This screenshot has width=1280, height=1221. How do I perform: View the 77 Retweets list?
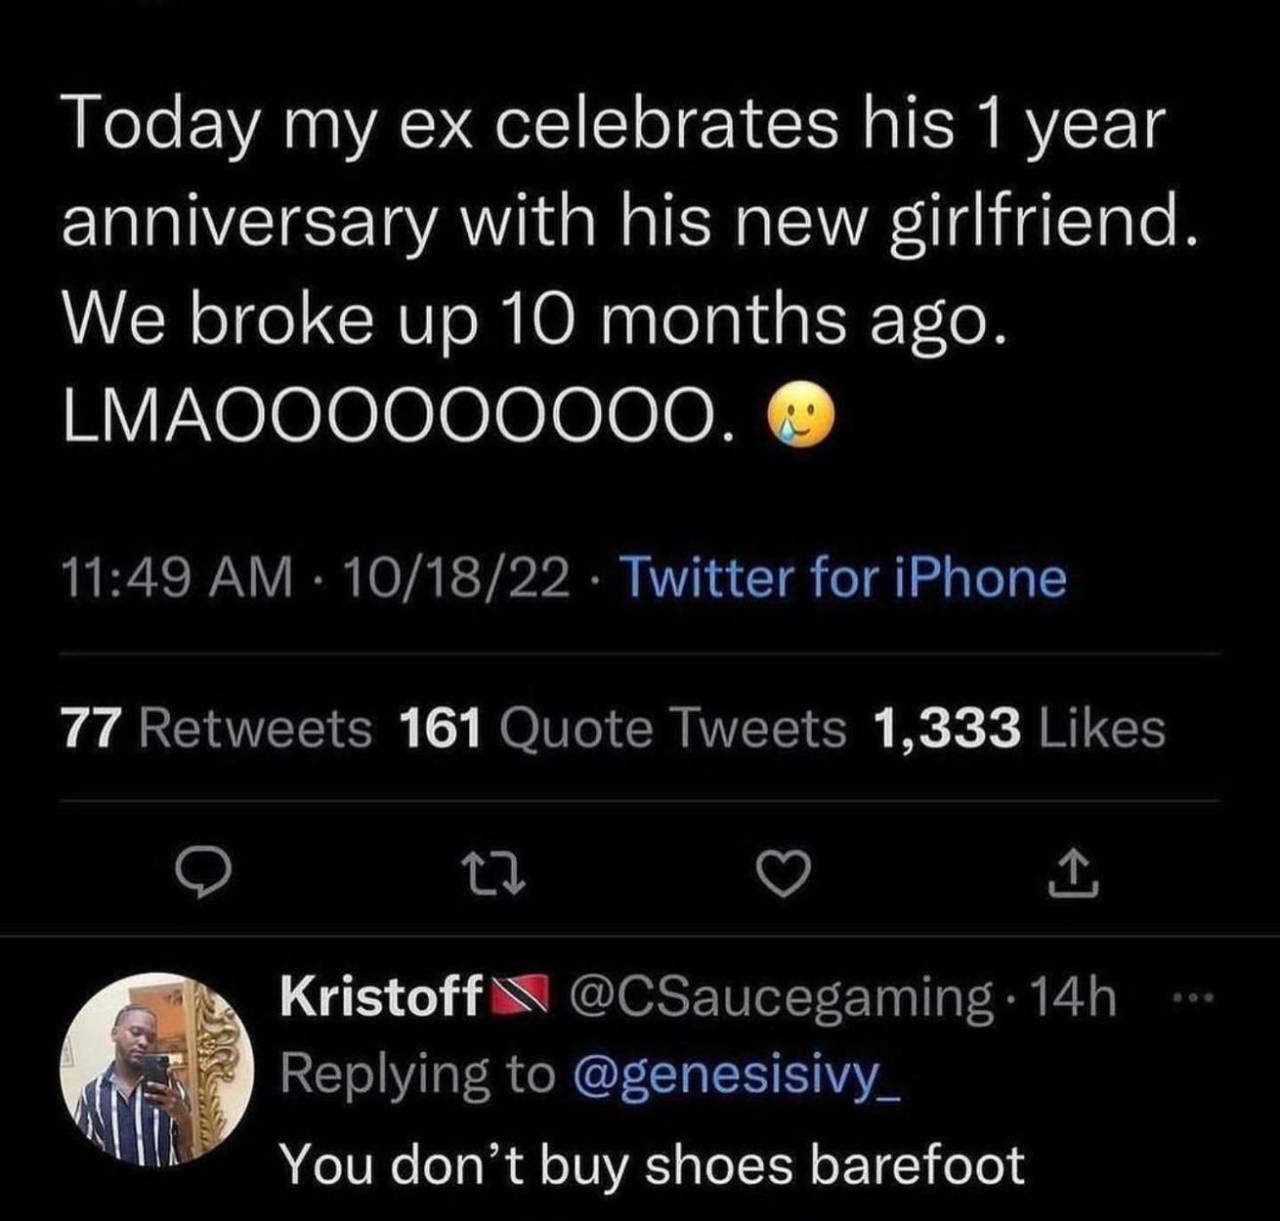tap(216, 728)
